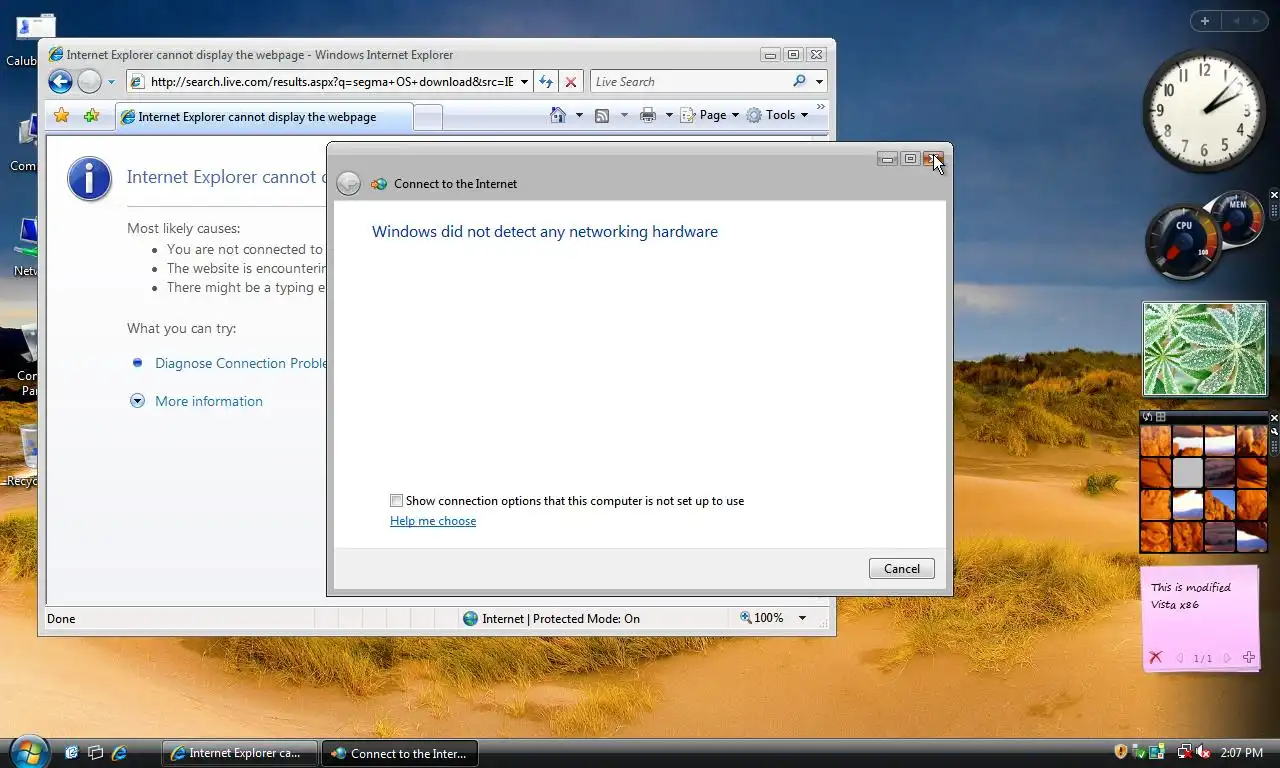Click the RSS Feeds icon in IE toolbar
1280x768 pixels.
click(x=602, y=115)
